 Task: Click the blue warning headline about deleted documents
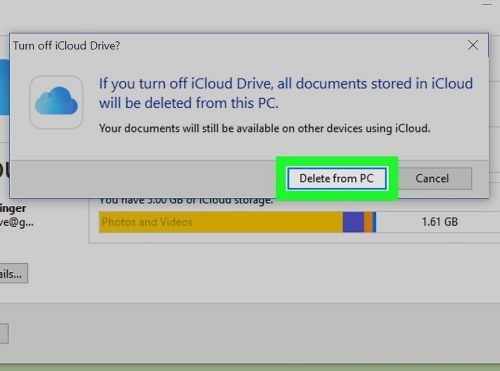point(286,93)
